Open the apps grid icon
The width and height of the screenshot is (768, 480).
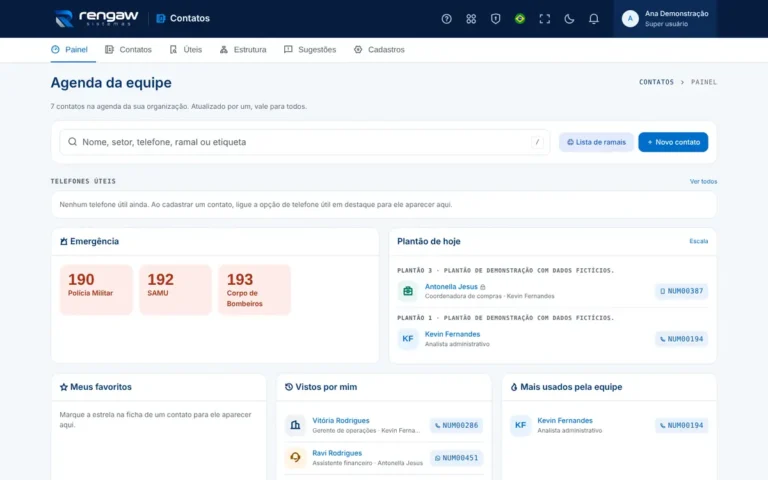pos(471,19)
